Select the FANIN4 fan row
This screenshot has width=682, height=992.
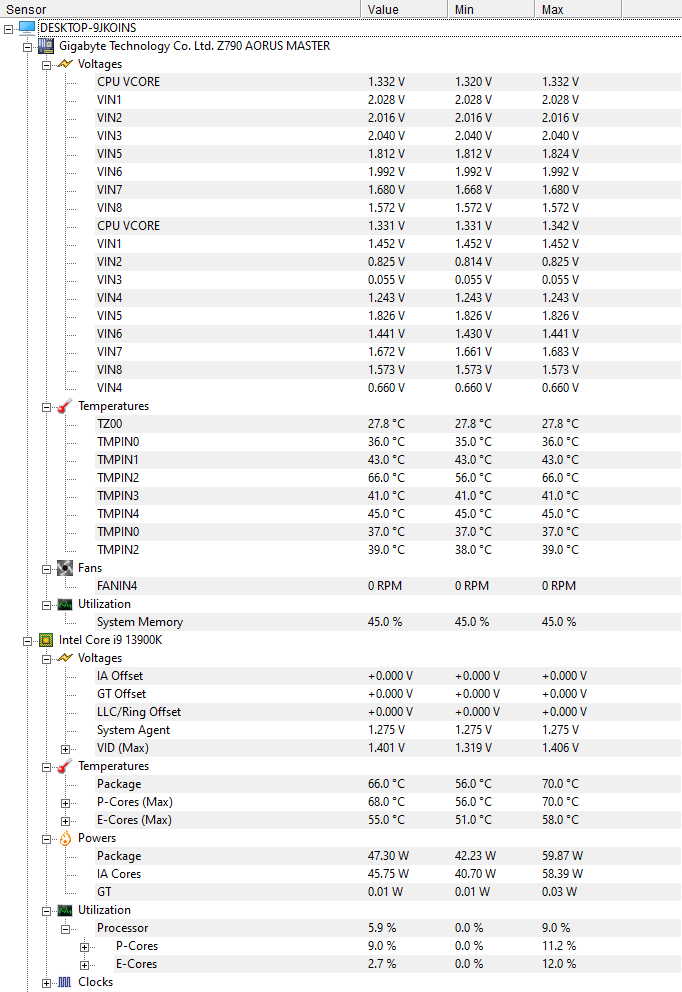pos(388,586)
